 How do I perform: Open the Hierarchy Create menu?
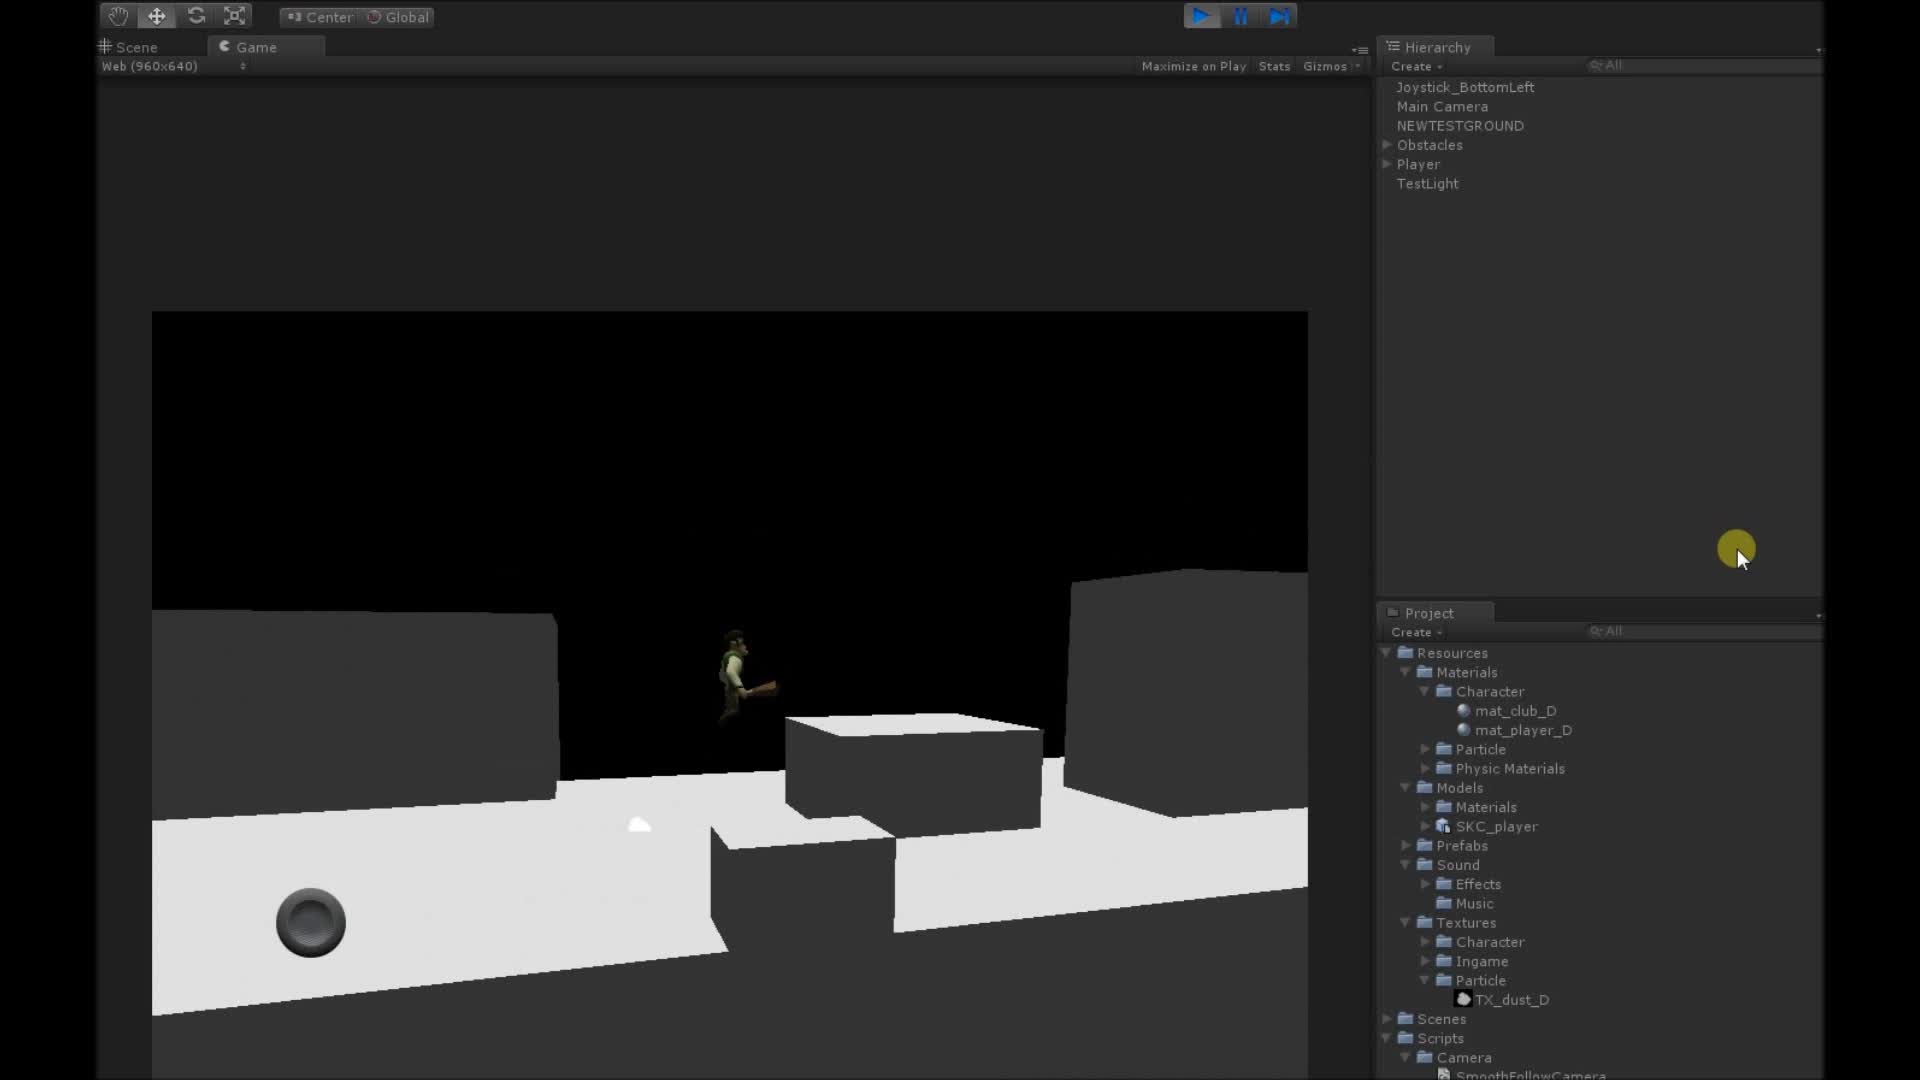pos(1415,66)
